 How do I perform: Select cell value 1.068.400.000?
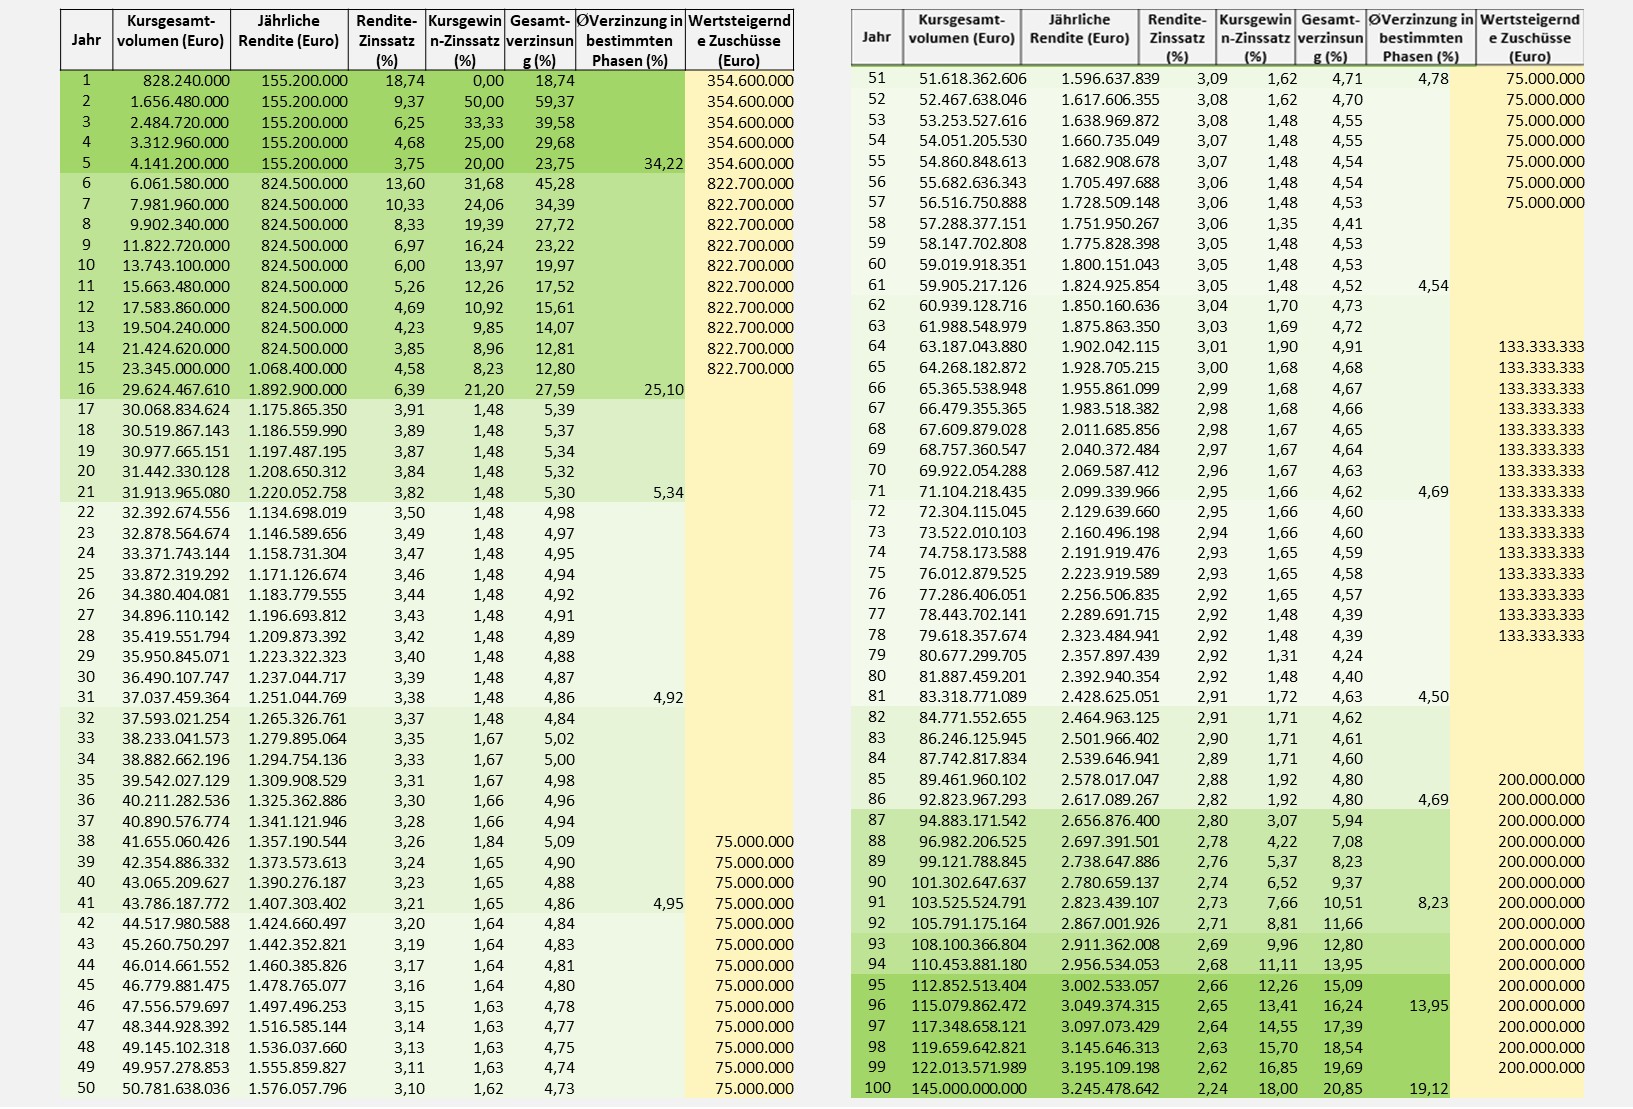pyautogui.click(x=297, y=368)
